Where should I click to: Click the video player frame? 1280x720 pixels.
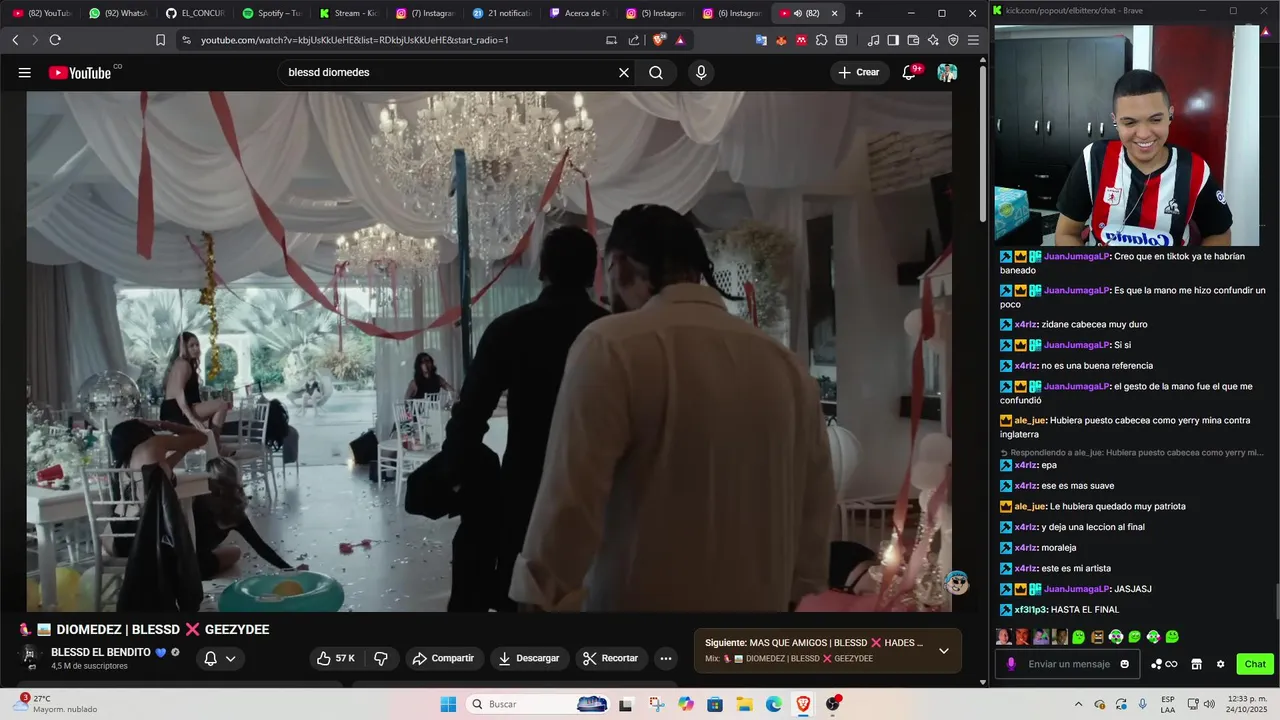489,351
